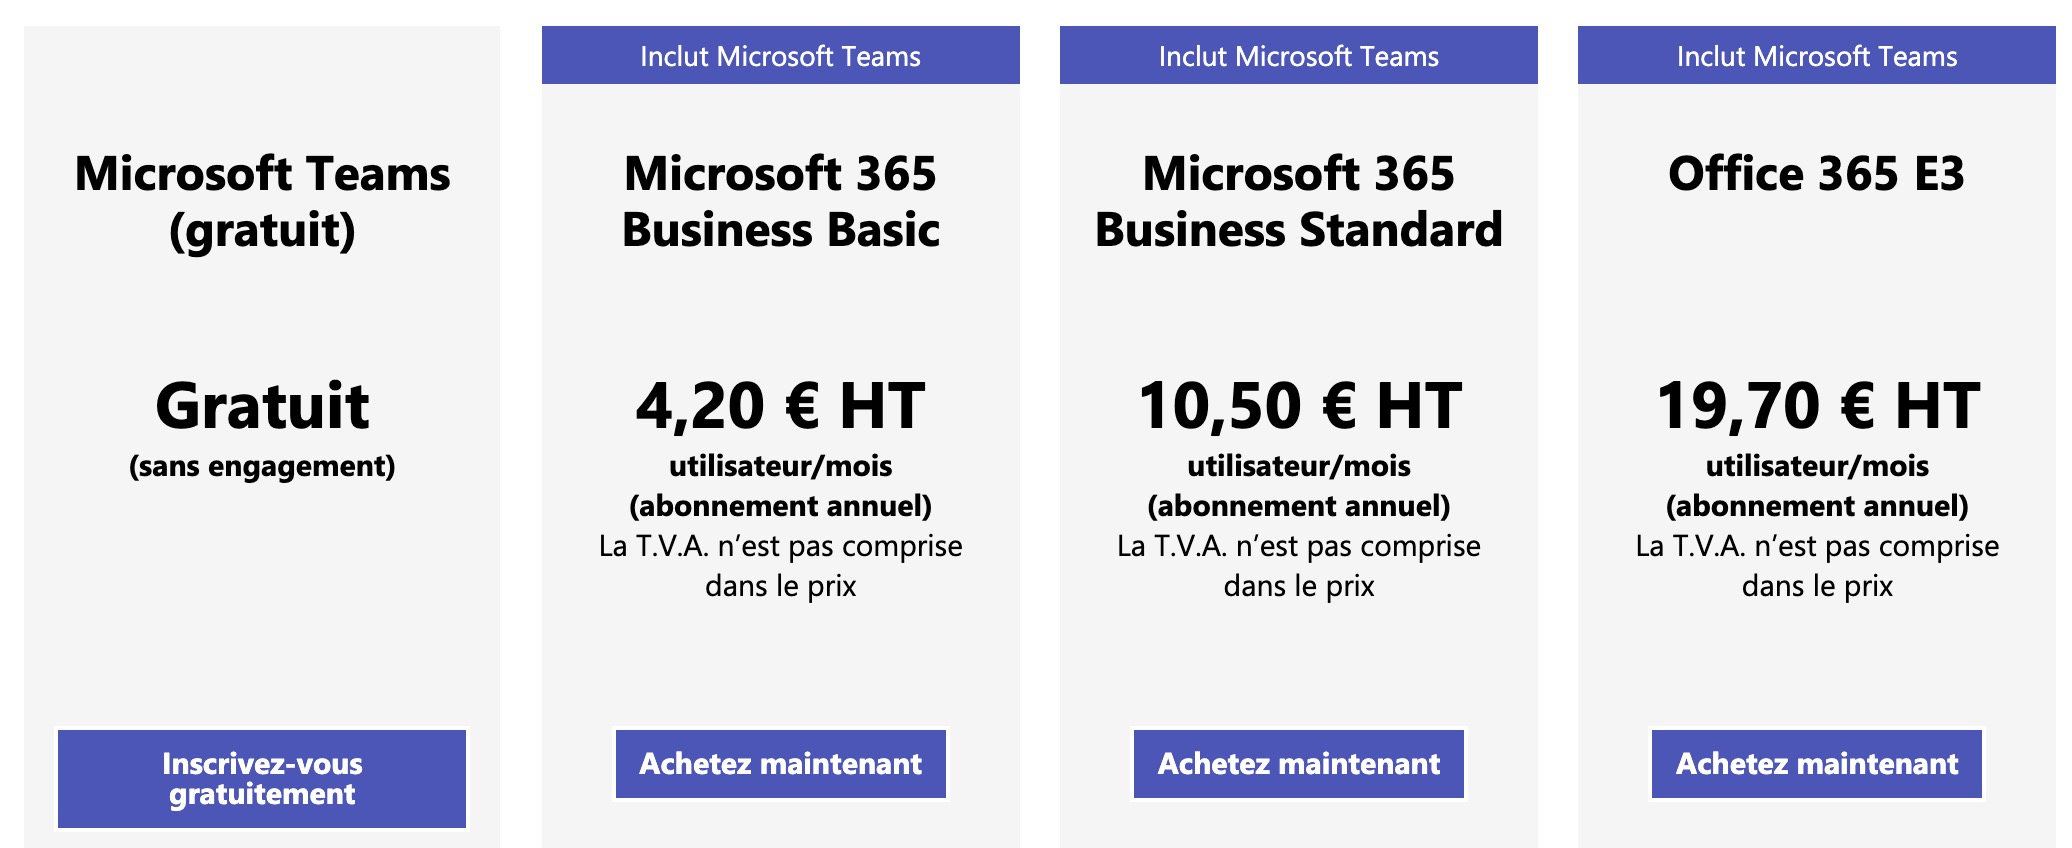Click the Business Basic Inclut Microsoft Teams banner
Screen dimensions: 2072x848
pyautogui.click(x=780, y=56)
